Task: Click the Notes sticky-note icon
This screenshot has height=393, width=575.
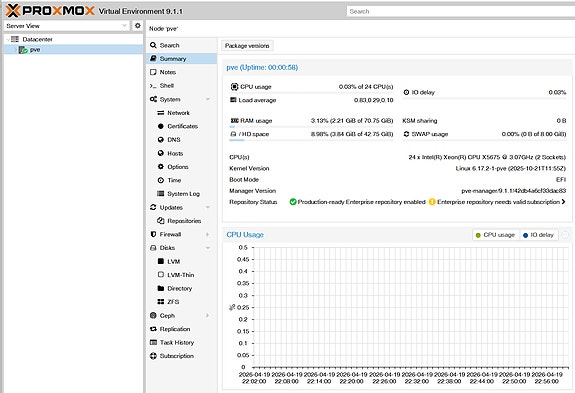Action: (153, 72)
